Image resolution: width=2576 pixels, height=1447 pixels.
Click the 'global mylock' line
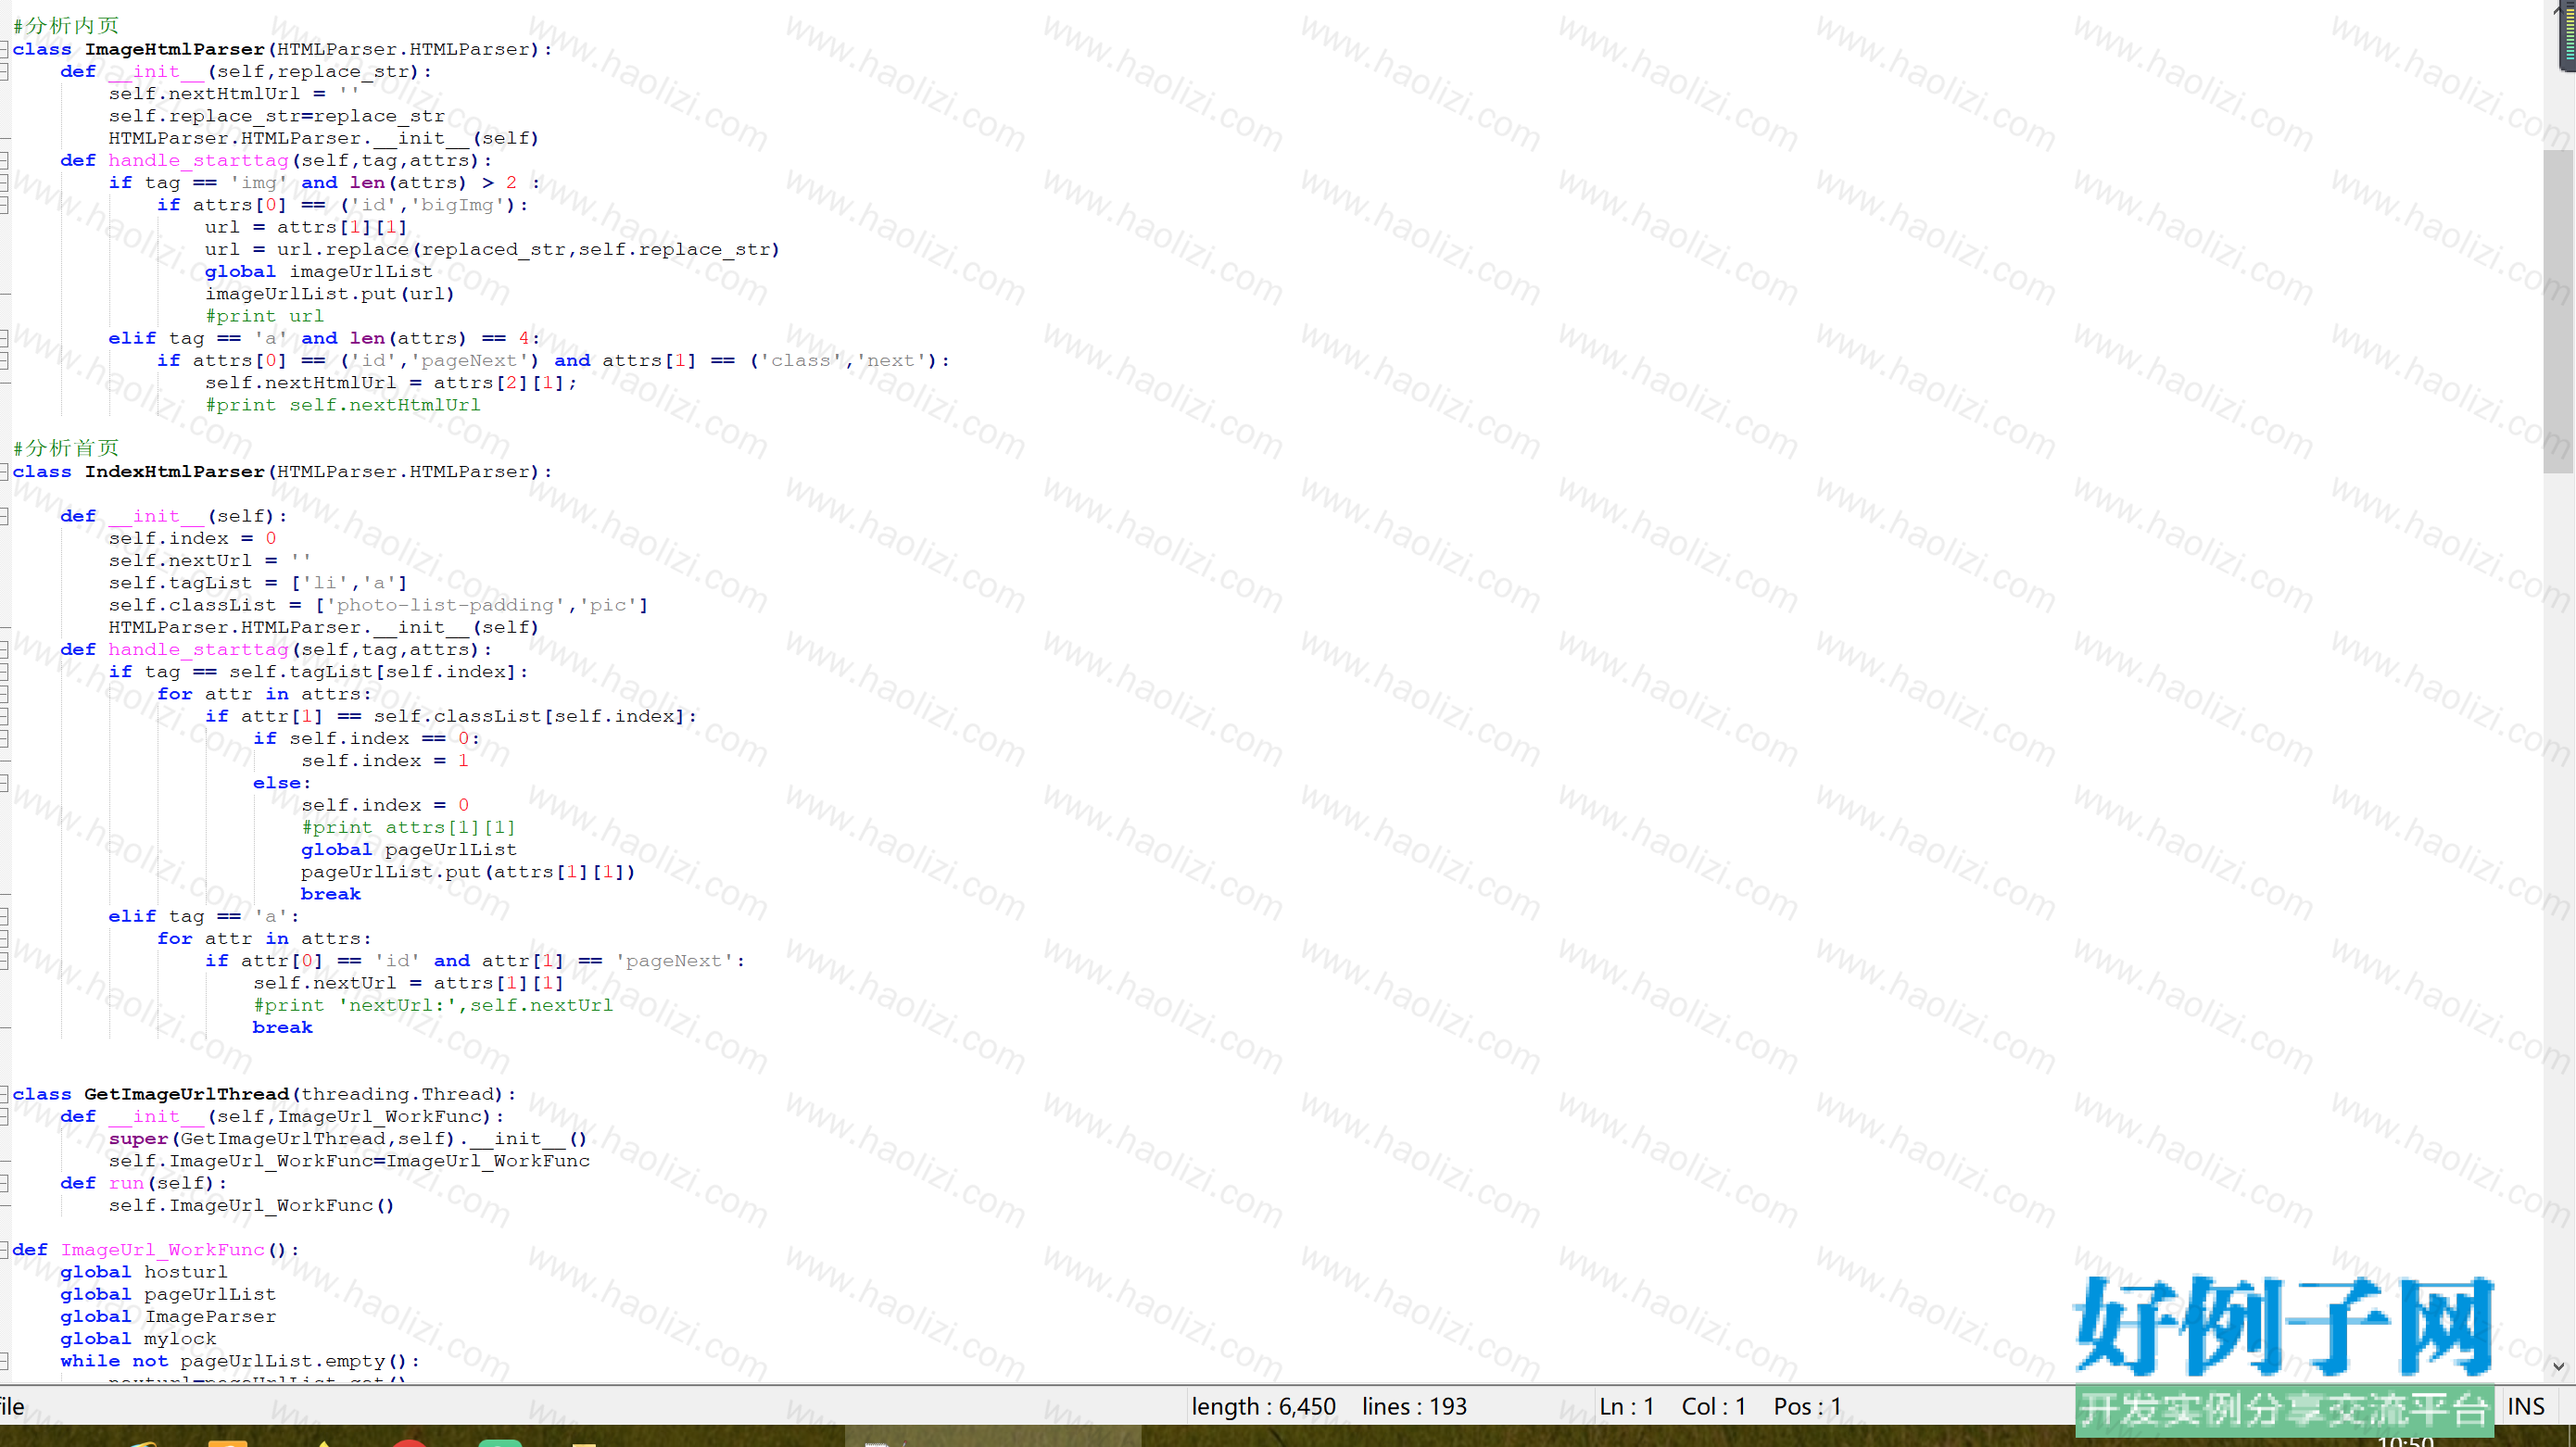pyautogui.click(x=138, y=1339)
